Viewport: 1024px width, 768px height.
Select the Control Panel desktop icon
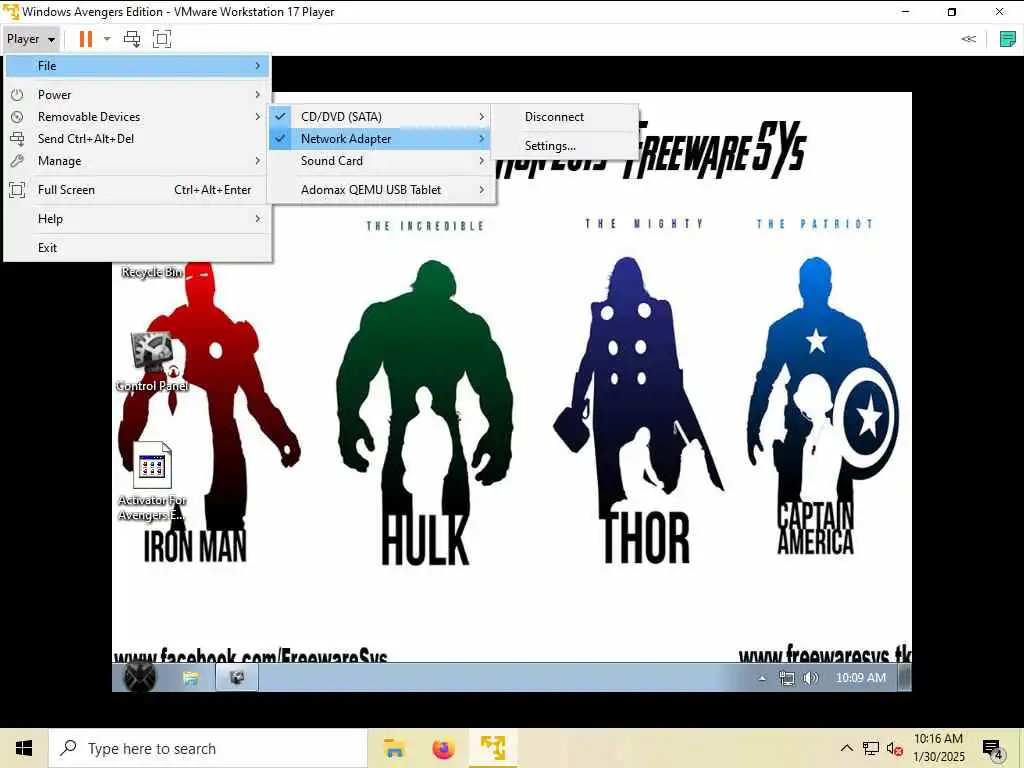[152, 361]
